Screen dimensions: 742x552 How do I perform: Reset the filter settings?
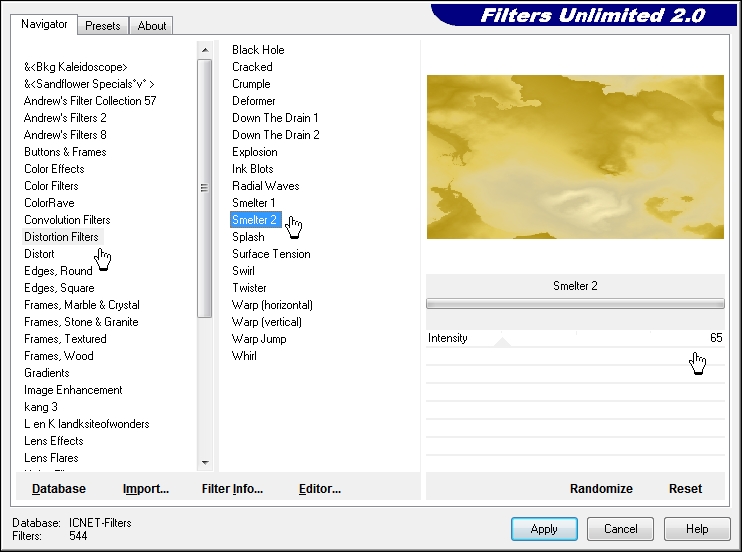685,489
